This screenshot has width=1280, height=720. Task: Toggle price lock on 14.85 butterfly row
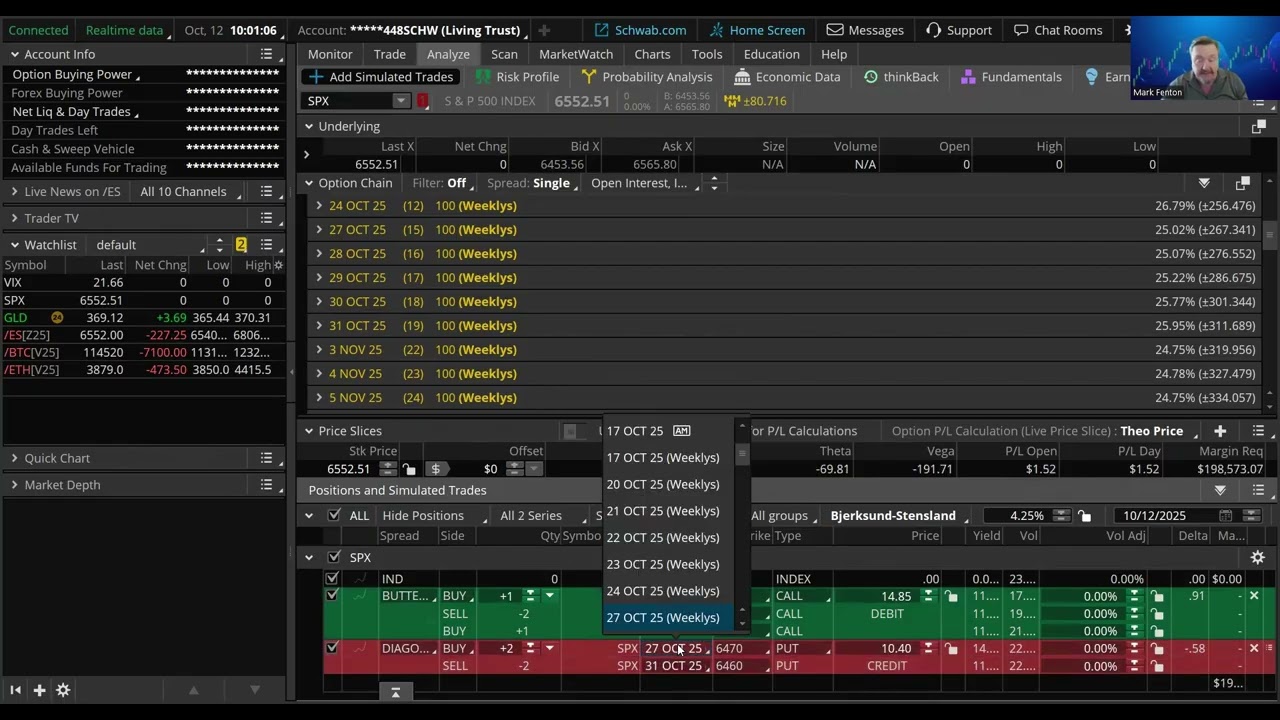click(x=951, y=596)
